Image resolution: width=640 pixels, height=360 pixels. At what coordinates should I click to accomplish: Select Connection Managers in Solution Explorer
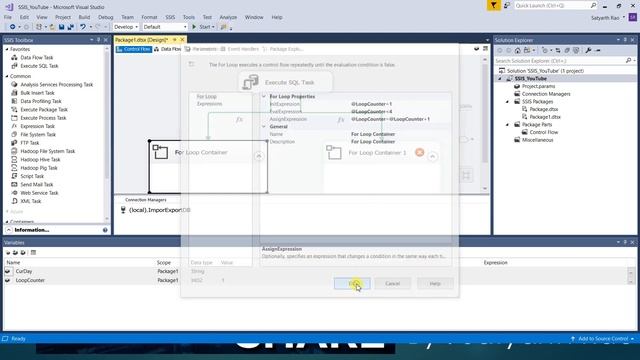tap(546, 94)
